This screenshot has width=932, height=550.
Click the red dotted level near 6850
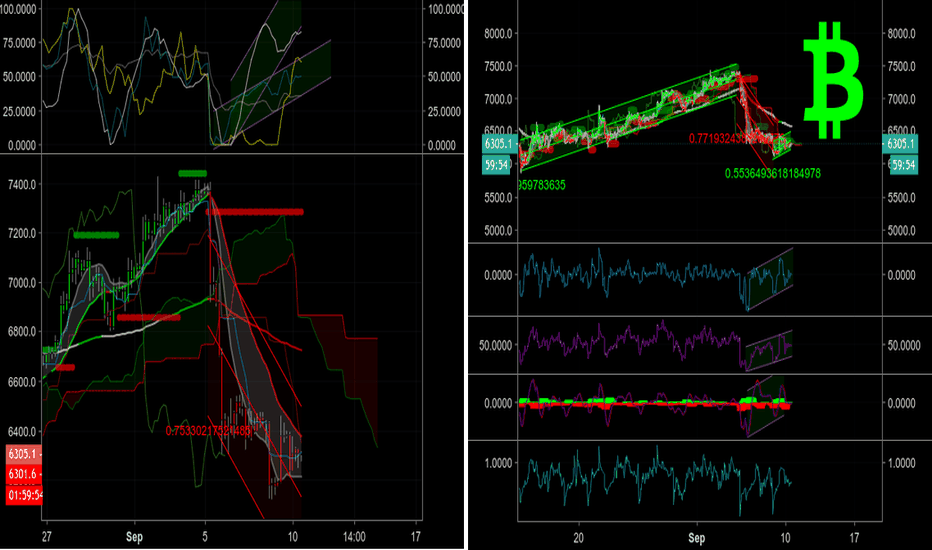click(x=149, y=318)
